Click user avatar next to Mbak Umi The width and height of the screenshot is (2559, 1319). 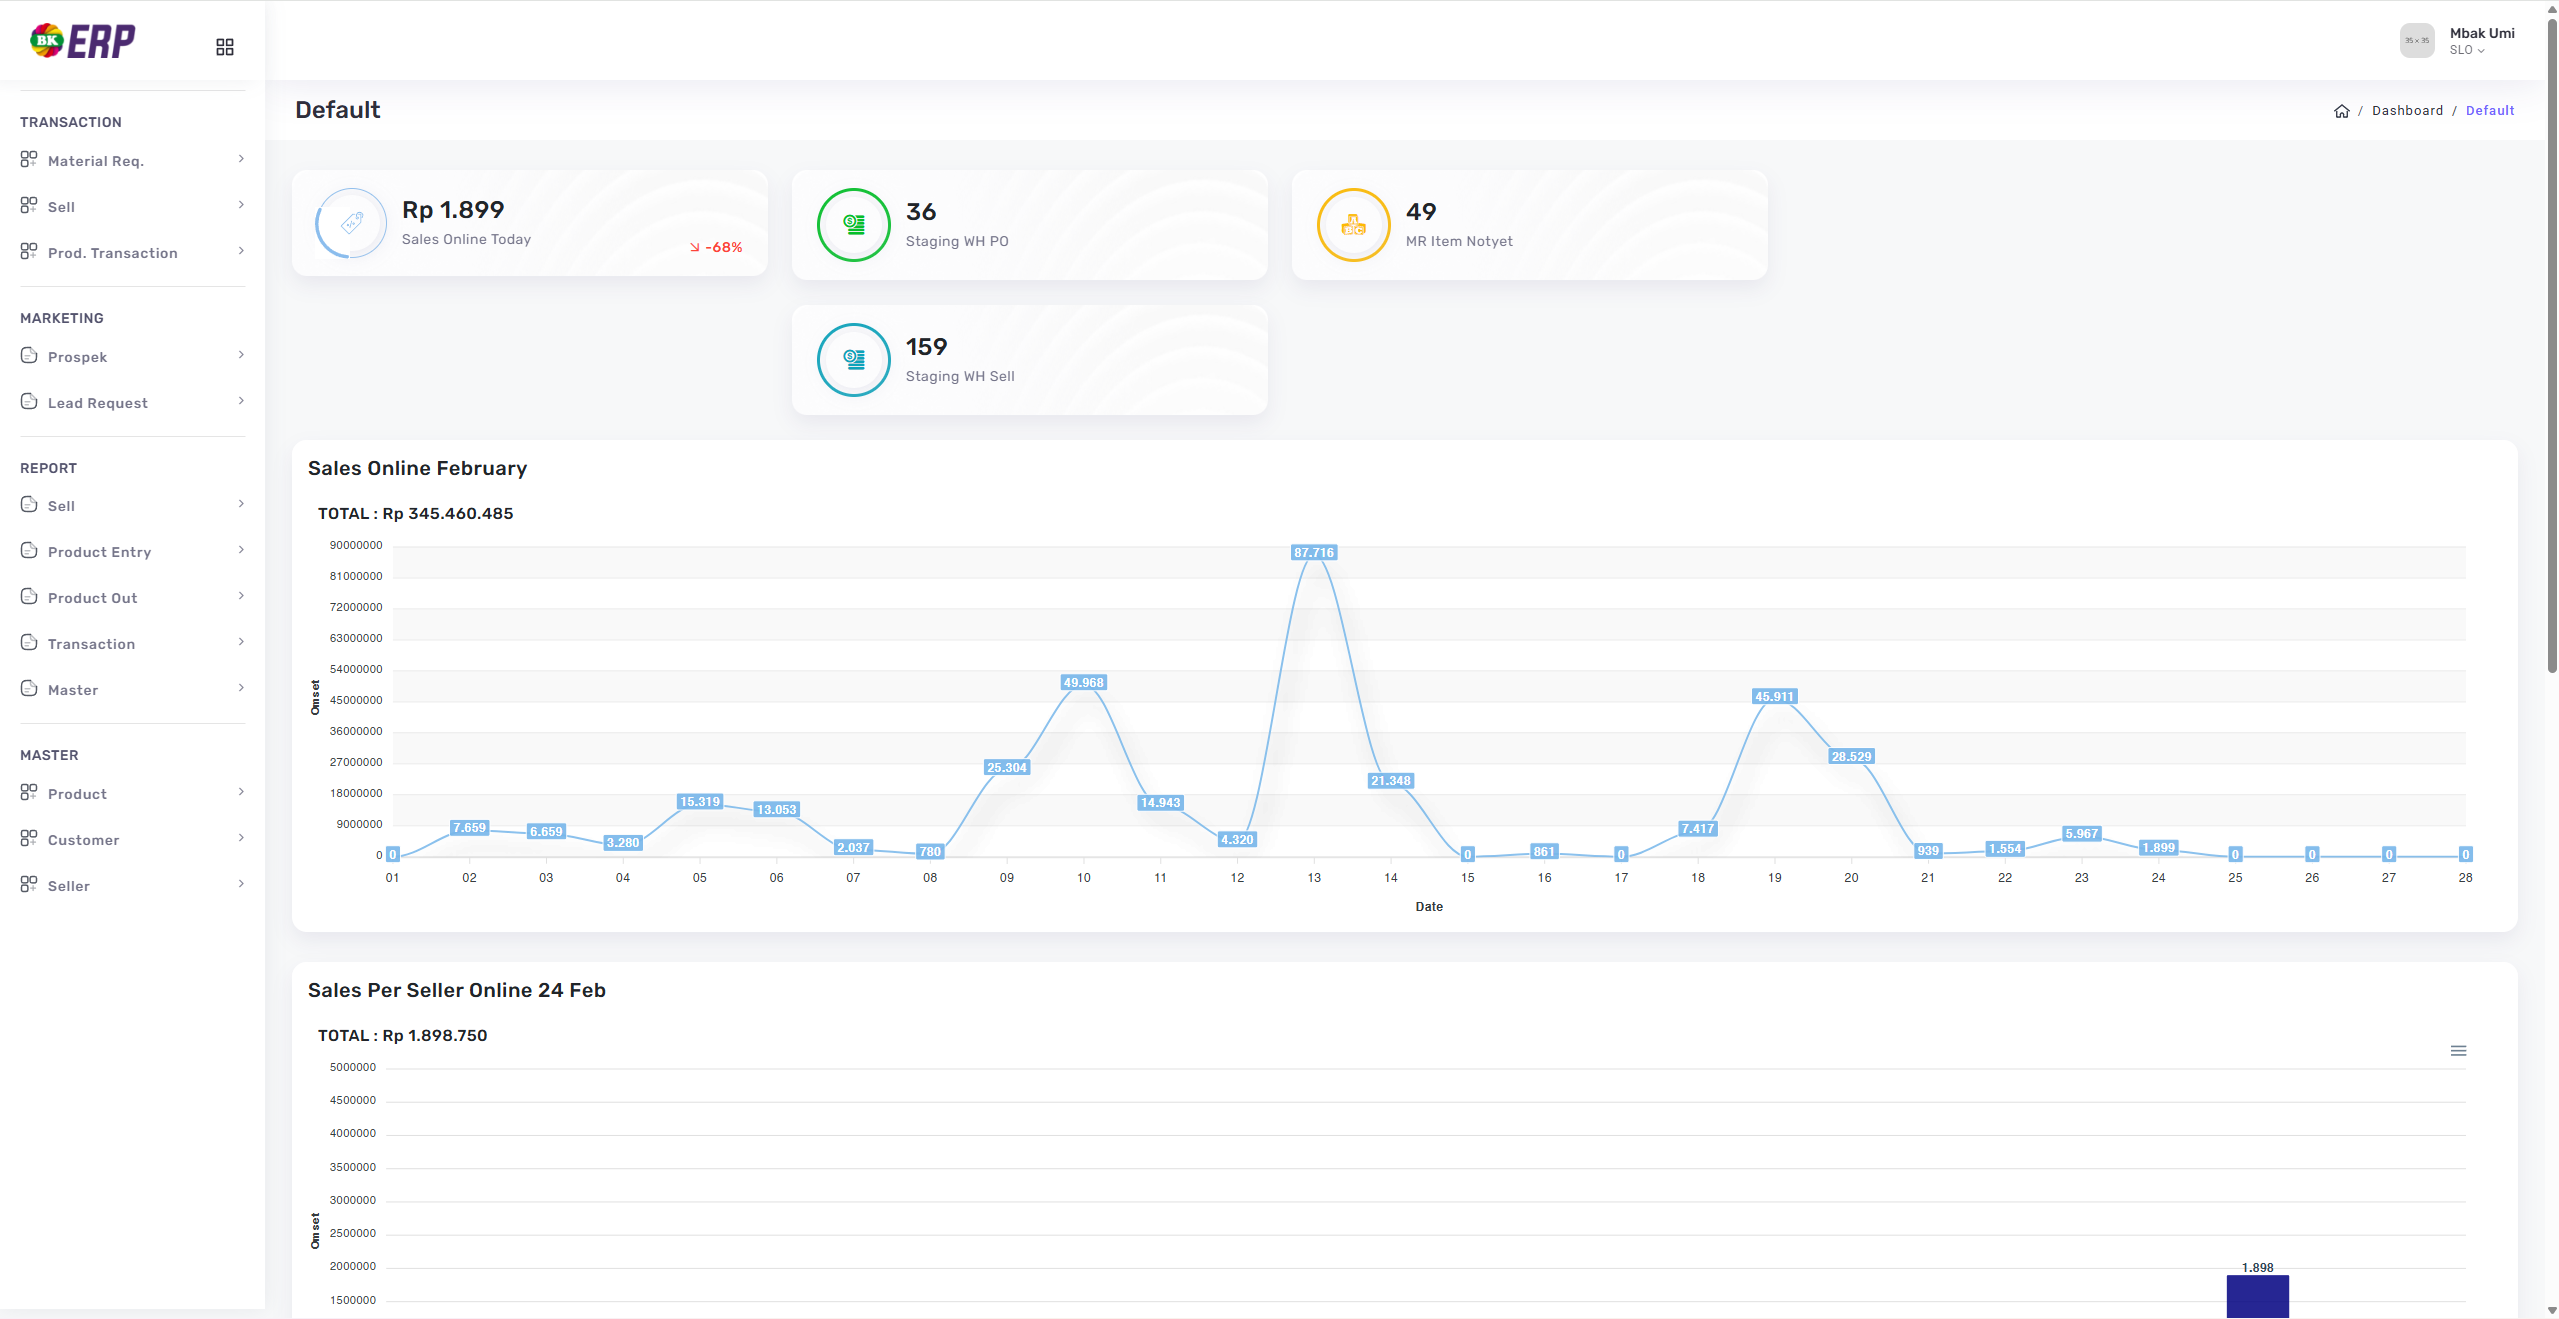pyautogui.click(x=2416, y=41)
